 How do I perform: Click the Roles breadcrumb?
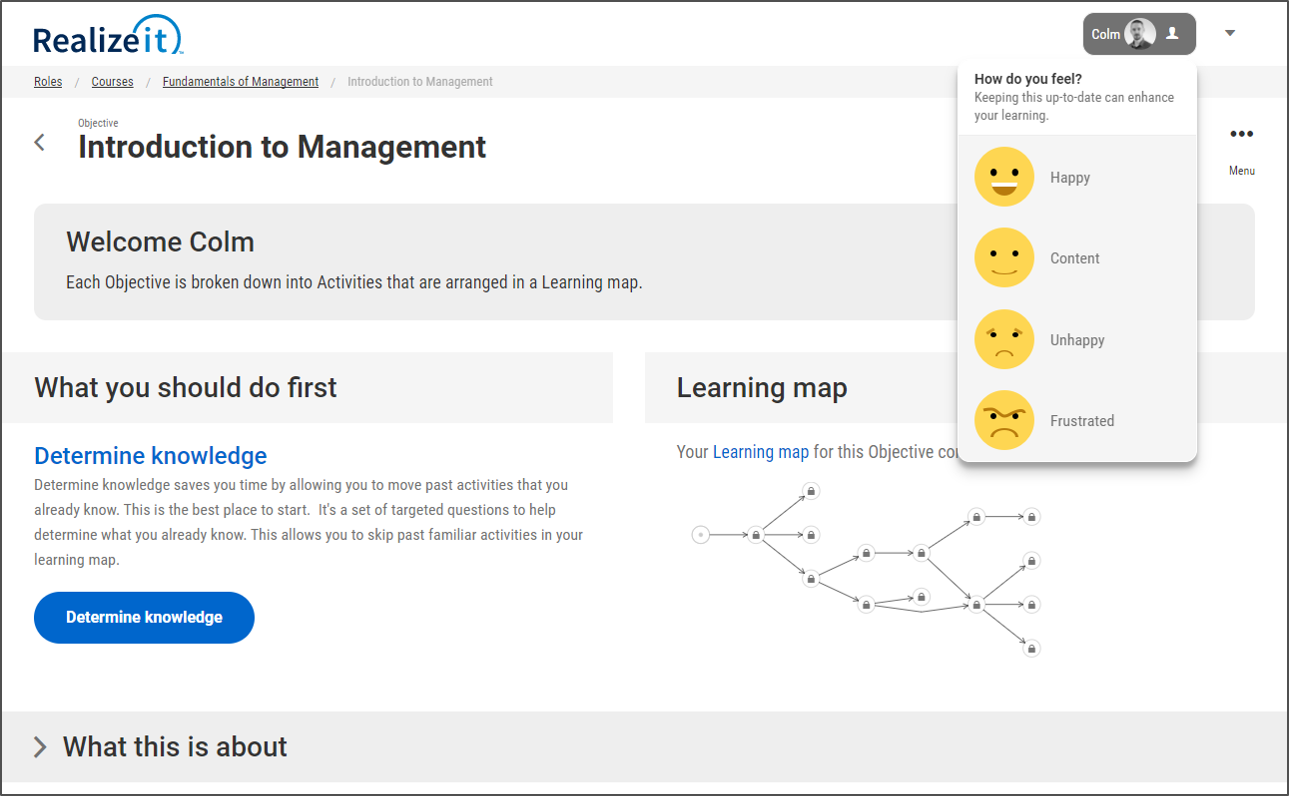pos(48,82)
